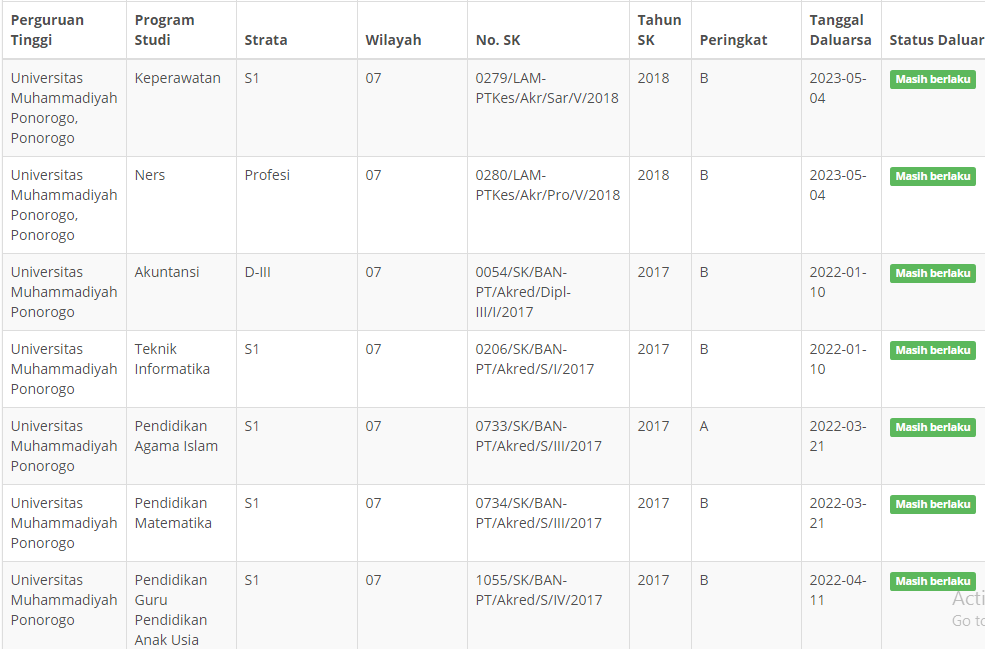
Task: Click the peringkat A cell
Action: point(704,426)
